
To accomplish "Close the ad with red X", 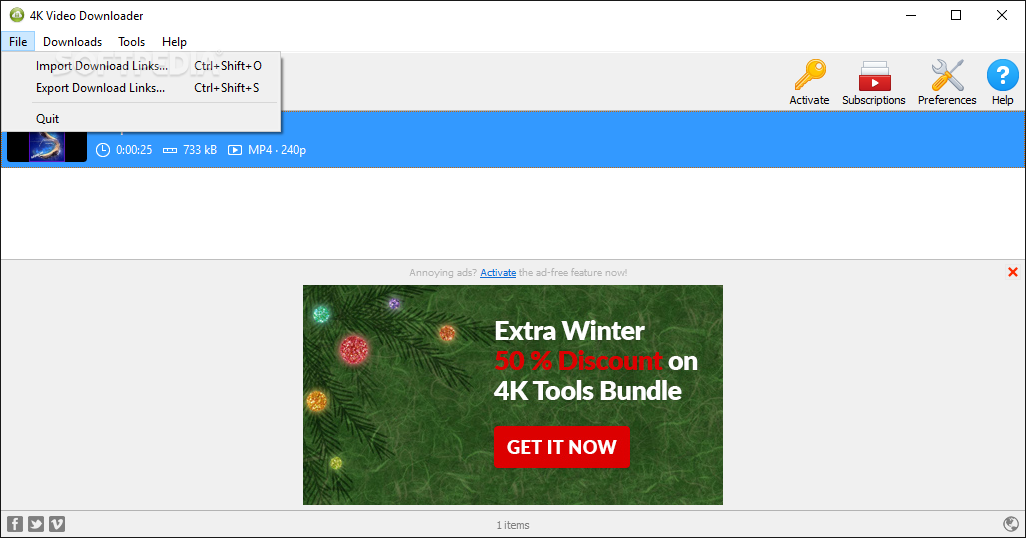I will [1013, 272].
